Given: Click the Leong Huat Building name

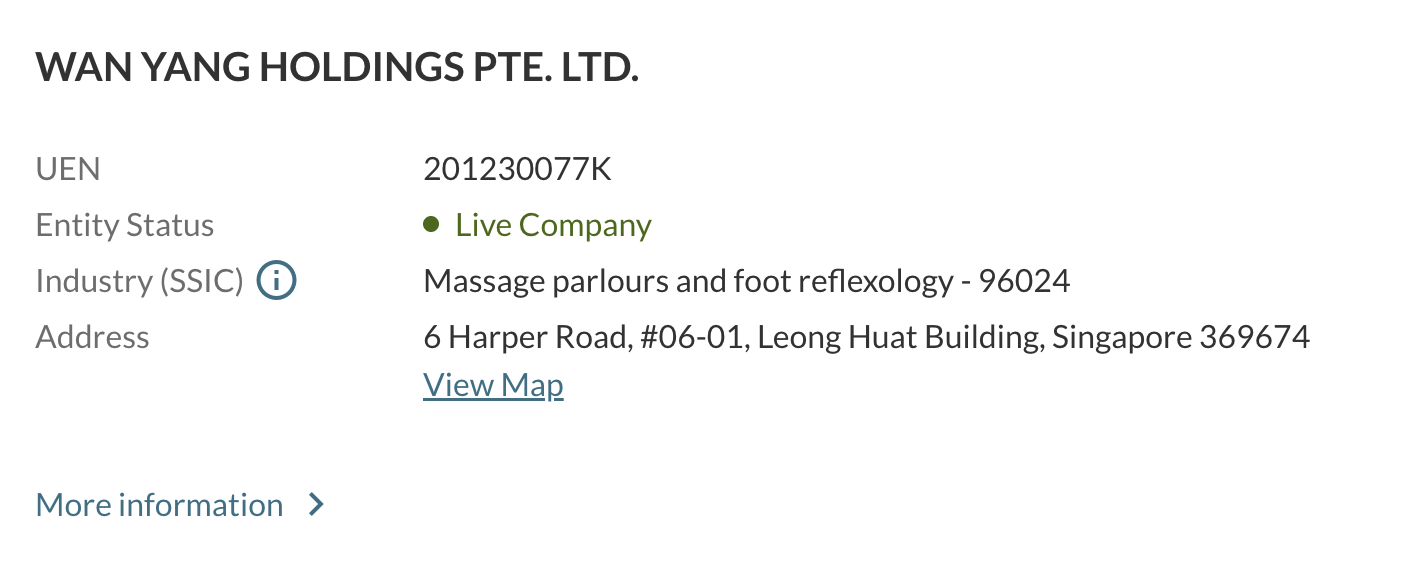Looking at the screenshot, I should coord(899,337).
